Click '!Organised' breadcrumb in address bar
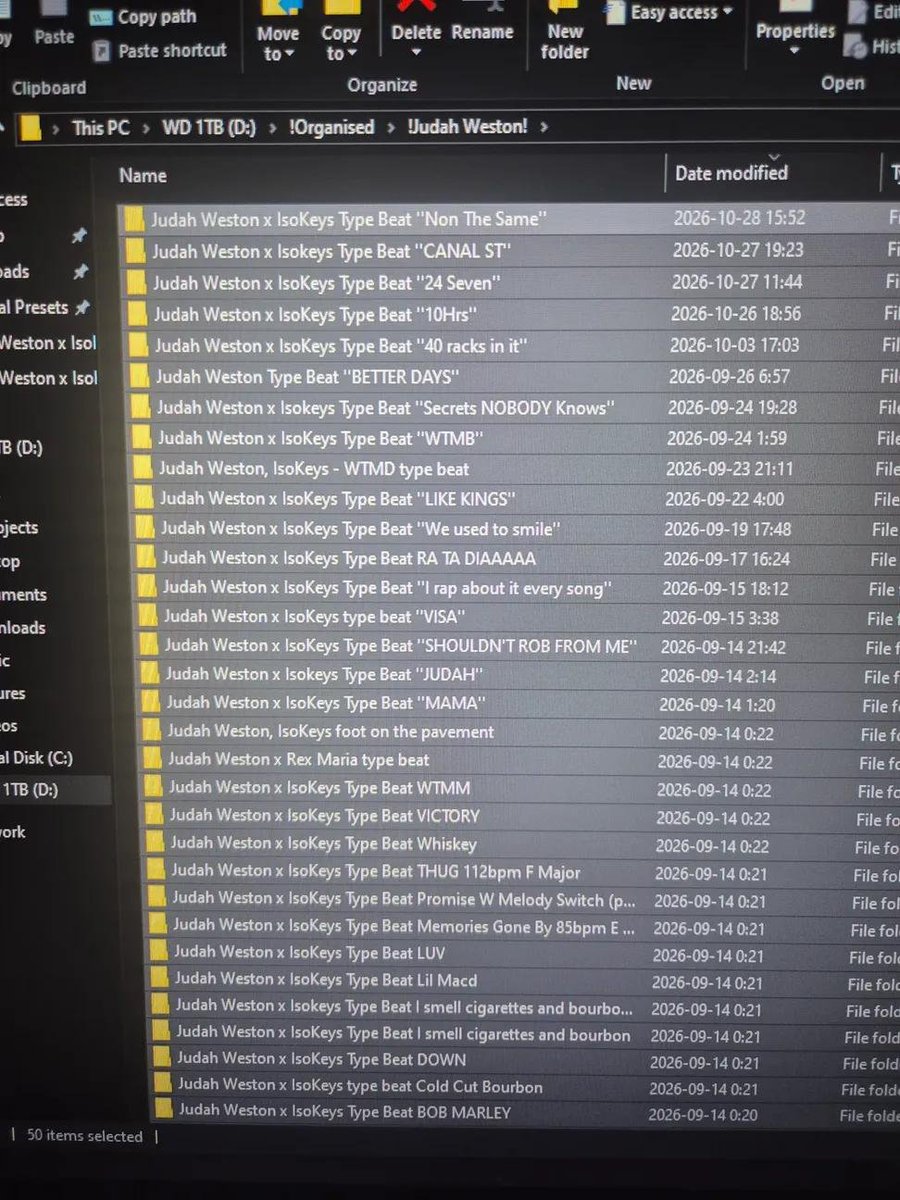This screenshot has width=900, height=1200. coord(332,127)
